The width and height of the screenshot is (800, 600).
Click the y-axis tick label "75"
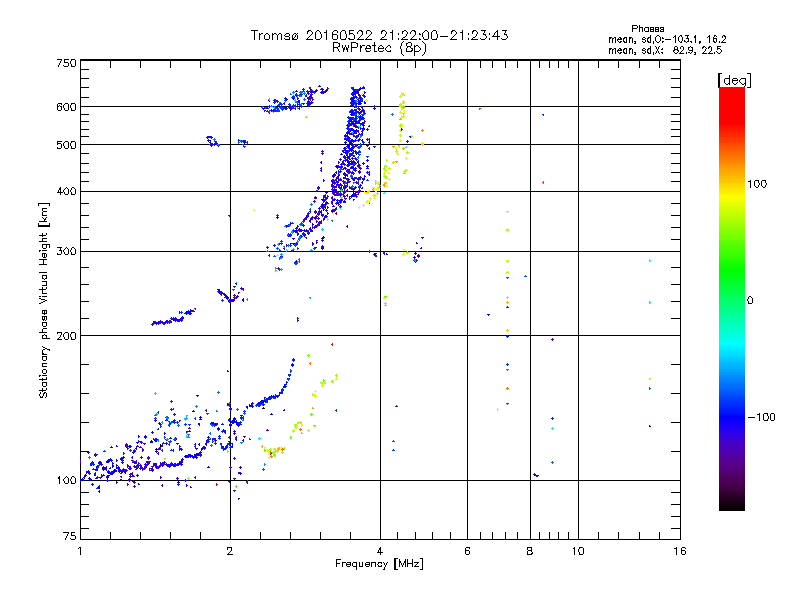click(69, 536)
